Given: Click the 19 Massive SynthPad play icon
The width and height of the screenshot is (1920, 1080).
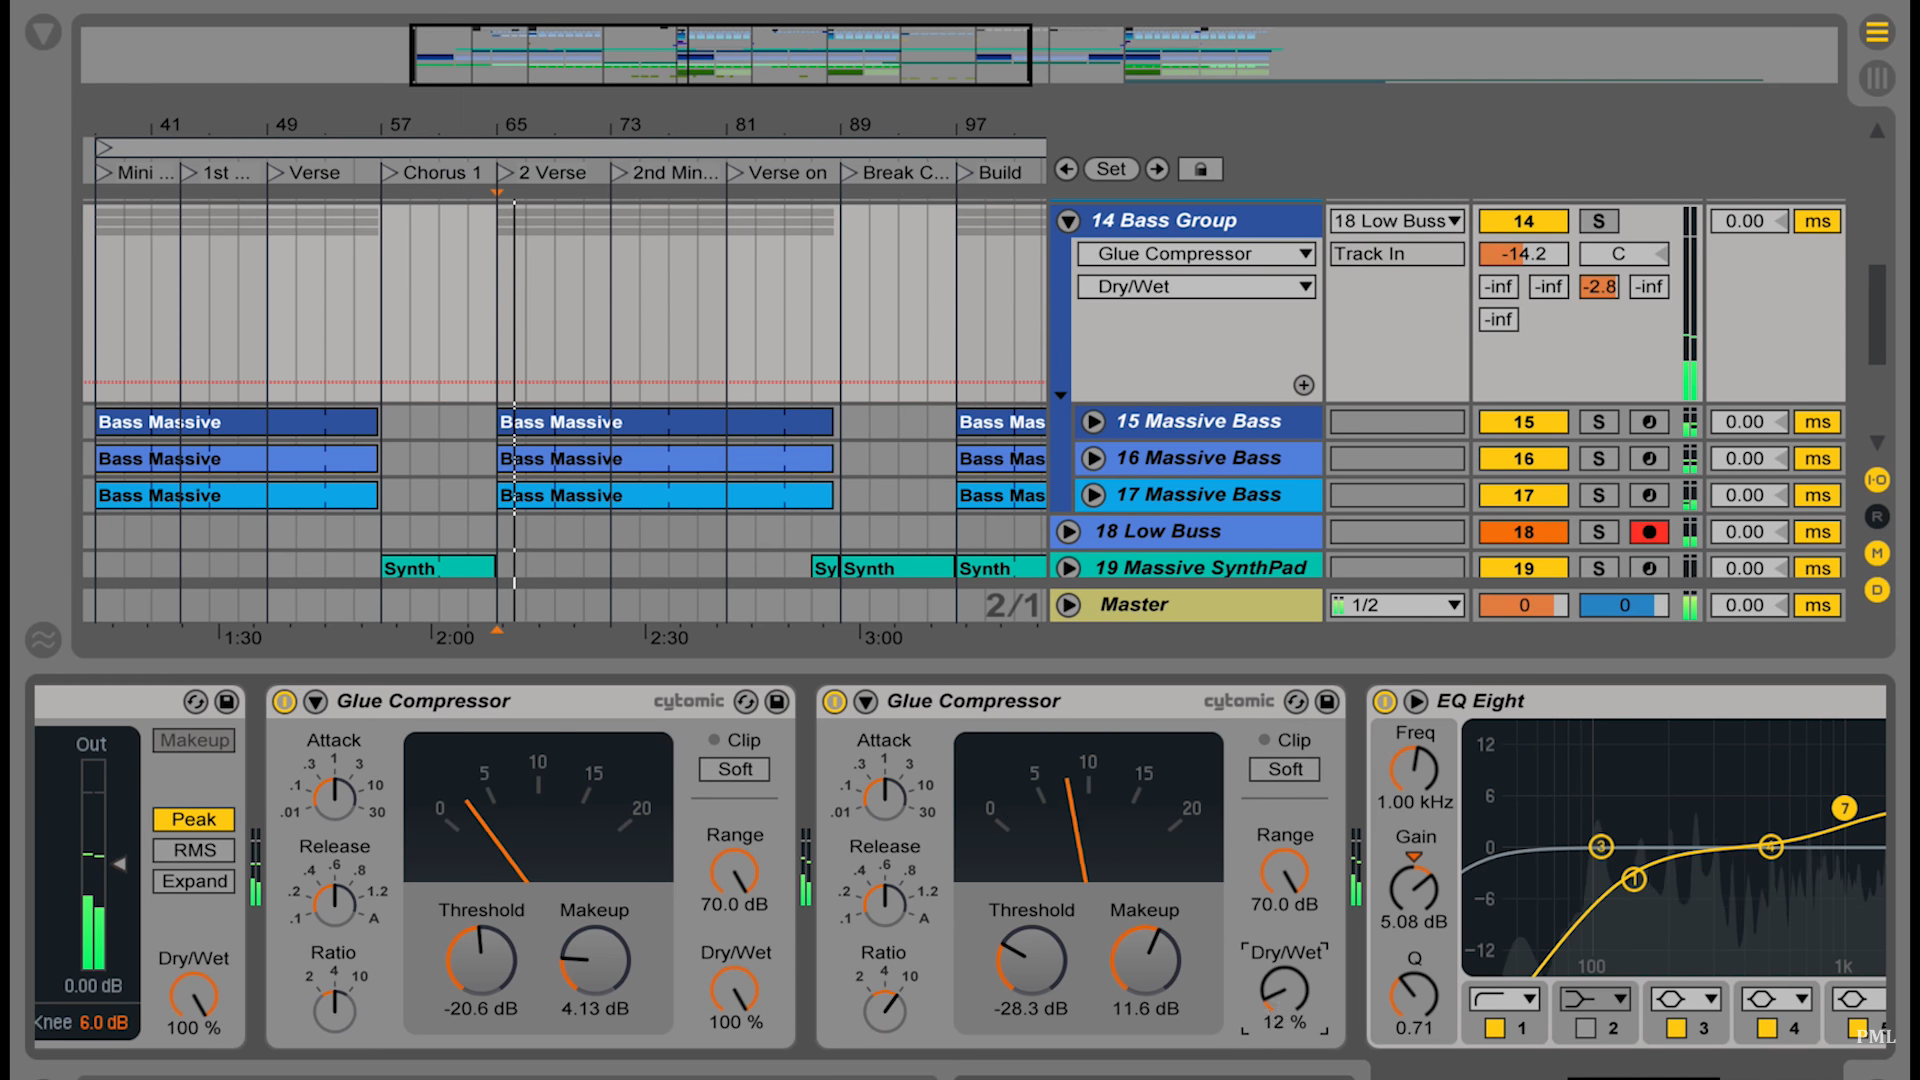Looking at the screenshot, I should 1069,567.
